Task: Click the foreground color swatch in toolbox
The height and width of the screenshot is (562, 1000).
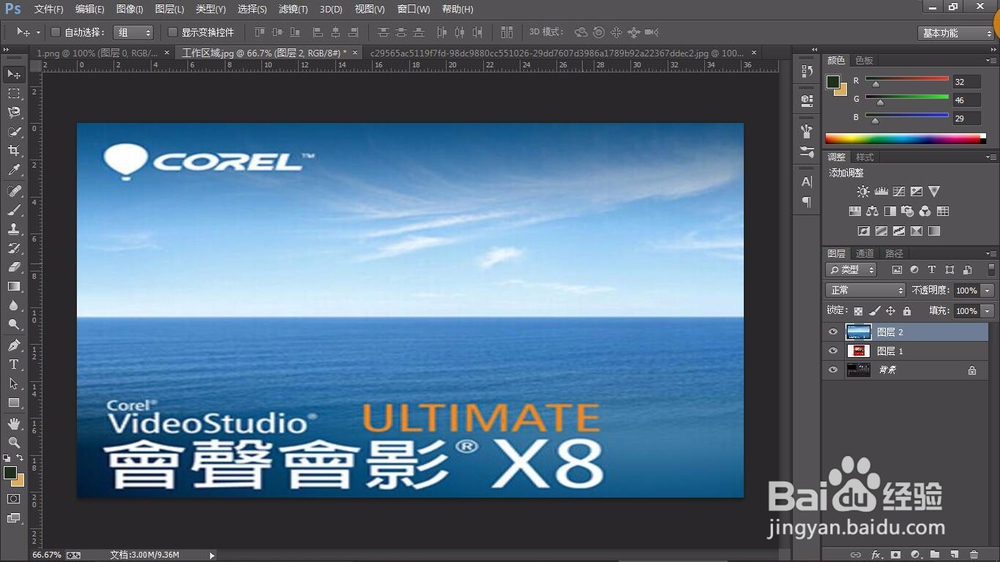Action: tap(10, 473)
